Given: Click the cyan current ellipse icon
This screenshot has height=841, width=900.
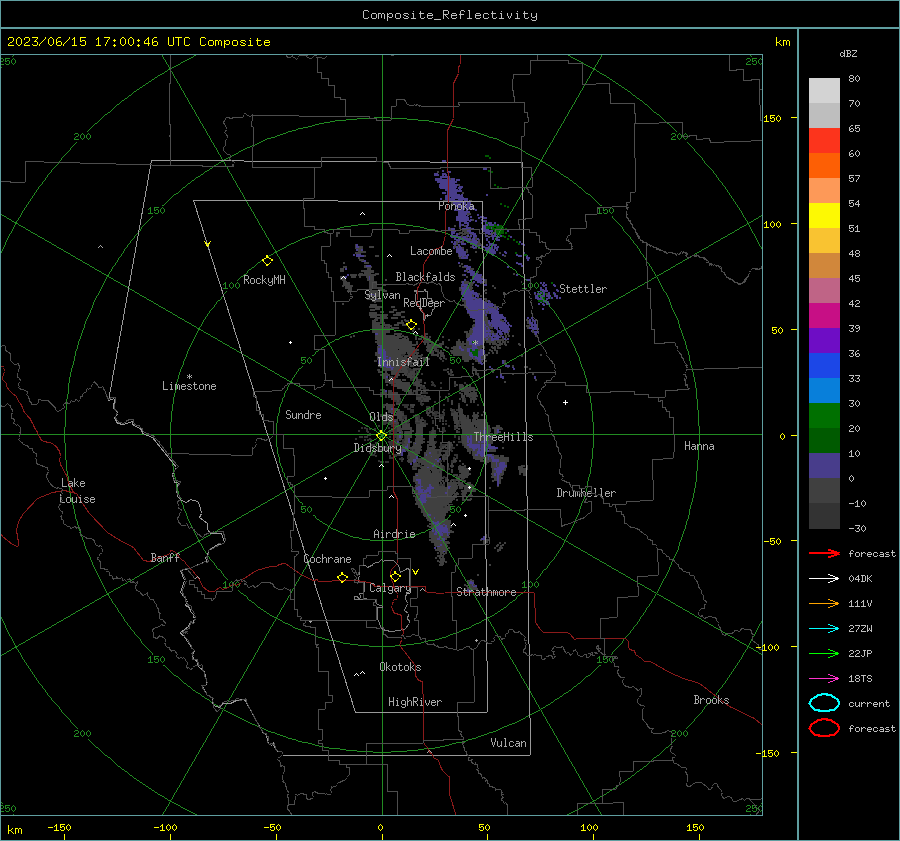Looking at the screenshot, I should pos(824,703).
